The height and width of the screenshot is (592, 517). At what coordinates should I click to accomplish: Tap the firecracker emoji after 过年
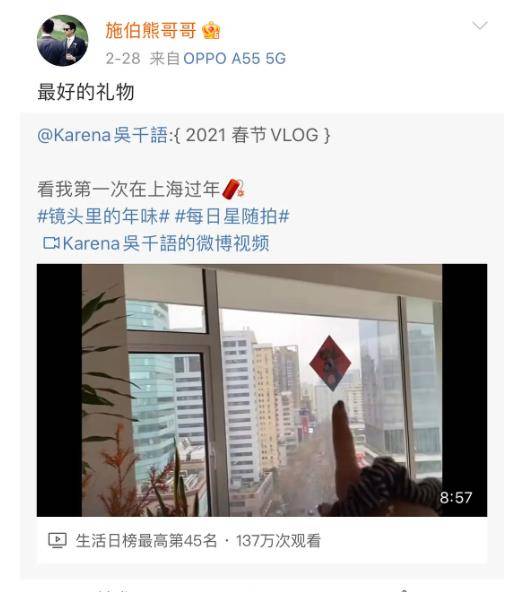[233, 188]
